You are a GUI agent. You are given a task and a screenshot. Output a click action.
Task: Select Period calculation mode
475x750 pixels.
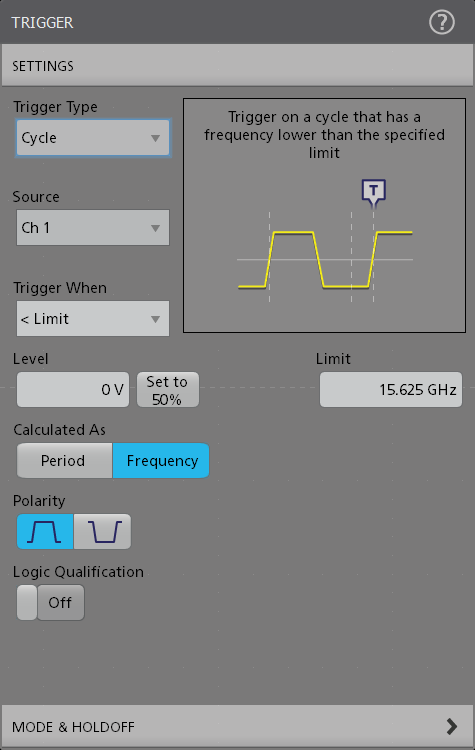click(65, 461)
